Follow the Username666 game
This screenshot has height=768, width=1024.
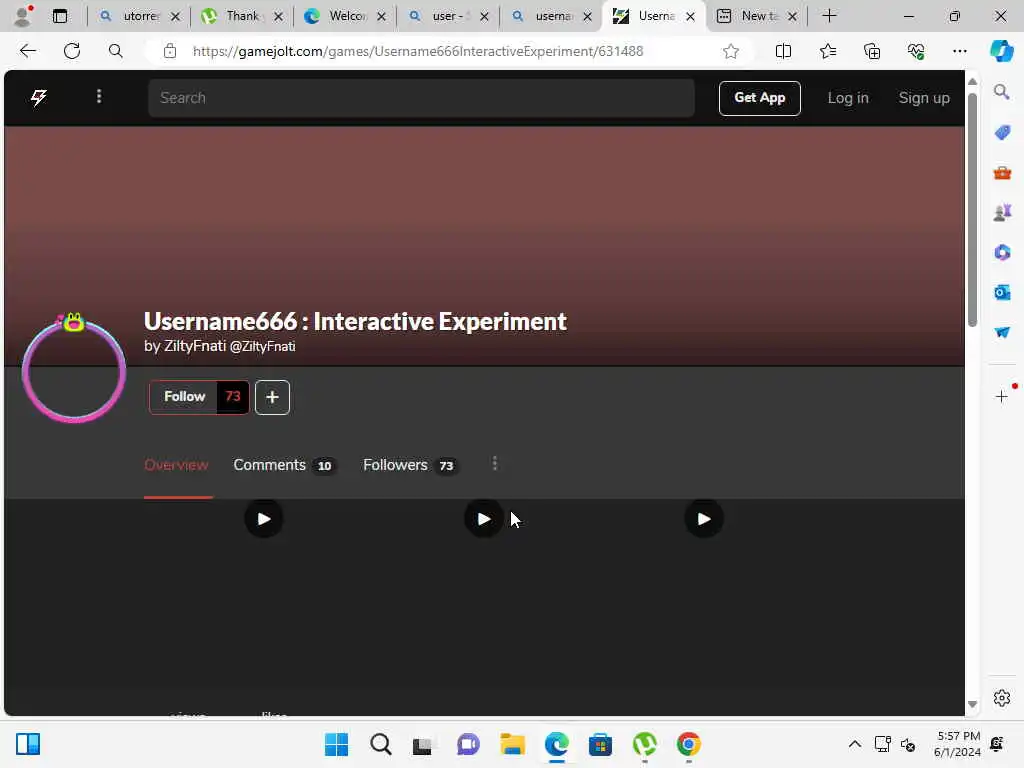click(184, 396)
